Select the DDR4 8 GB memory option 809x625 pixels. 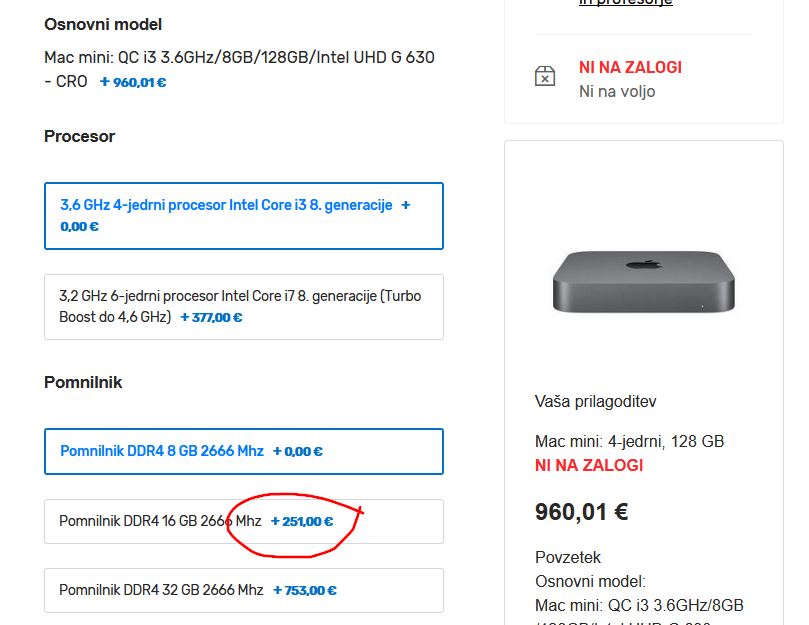coord(243,451)
